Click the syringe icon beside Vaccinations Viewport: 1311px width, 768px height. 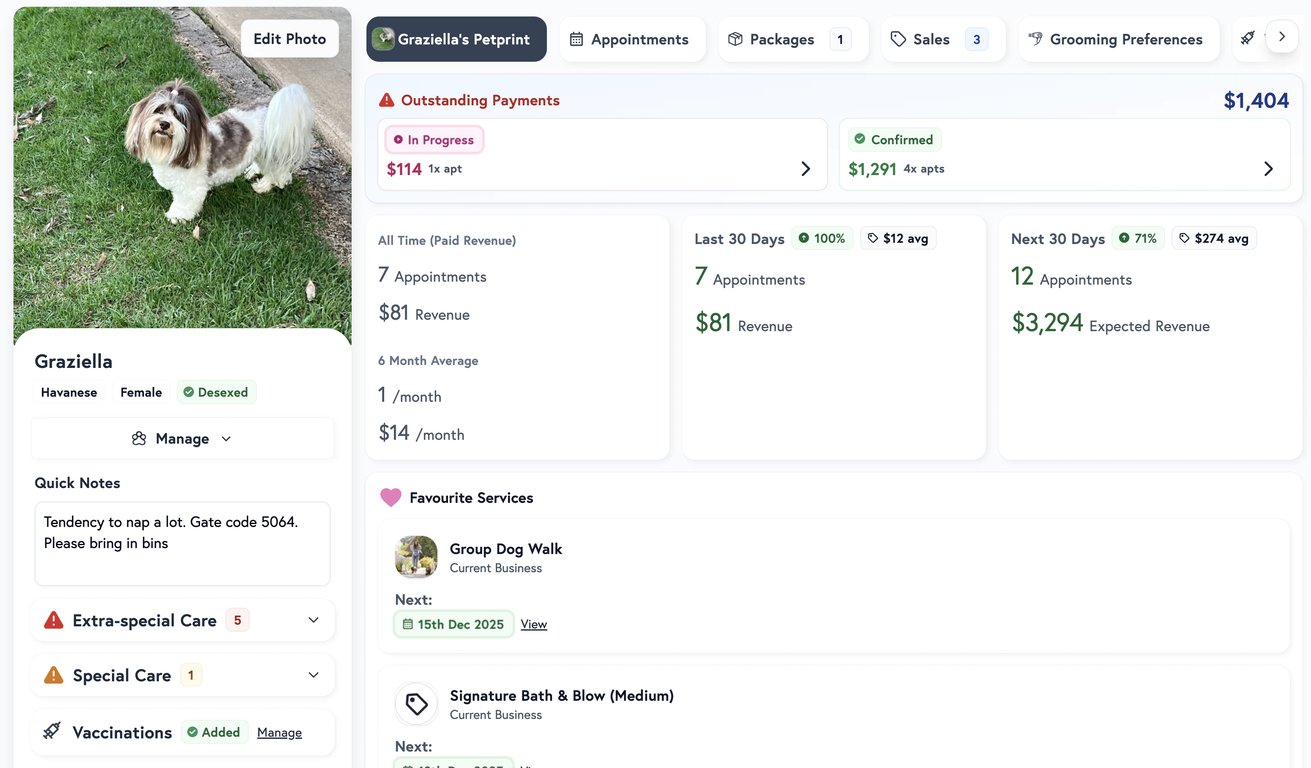click(x=52, y=730)
